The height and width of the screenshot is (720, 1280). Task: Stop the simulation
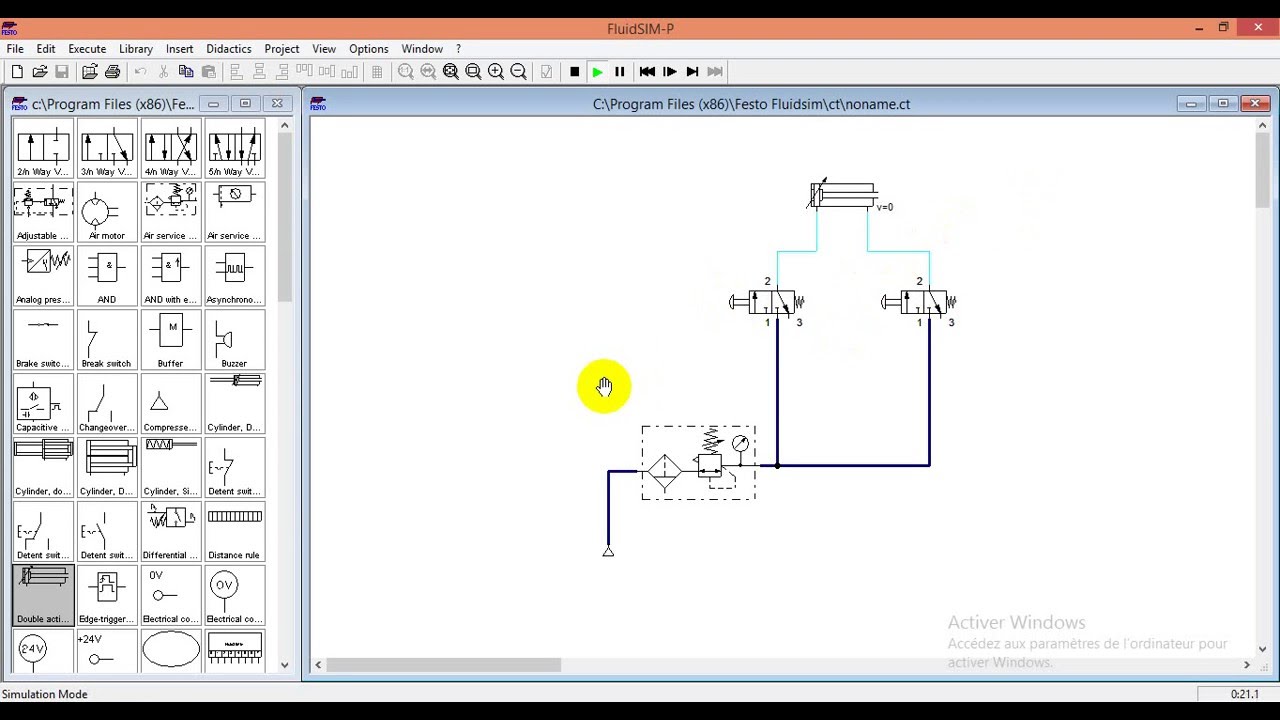(x=574, y=72)
